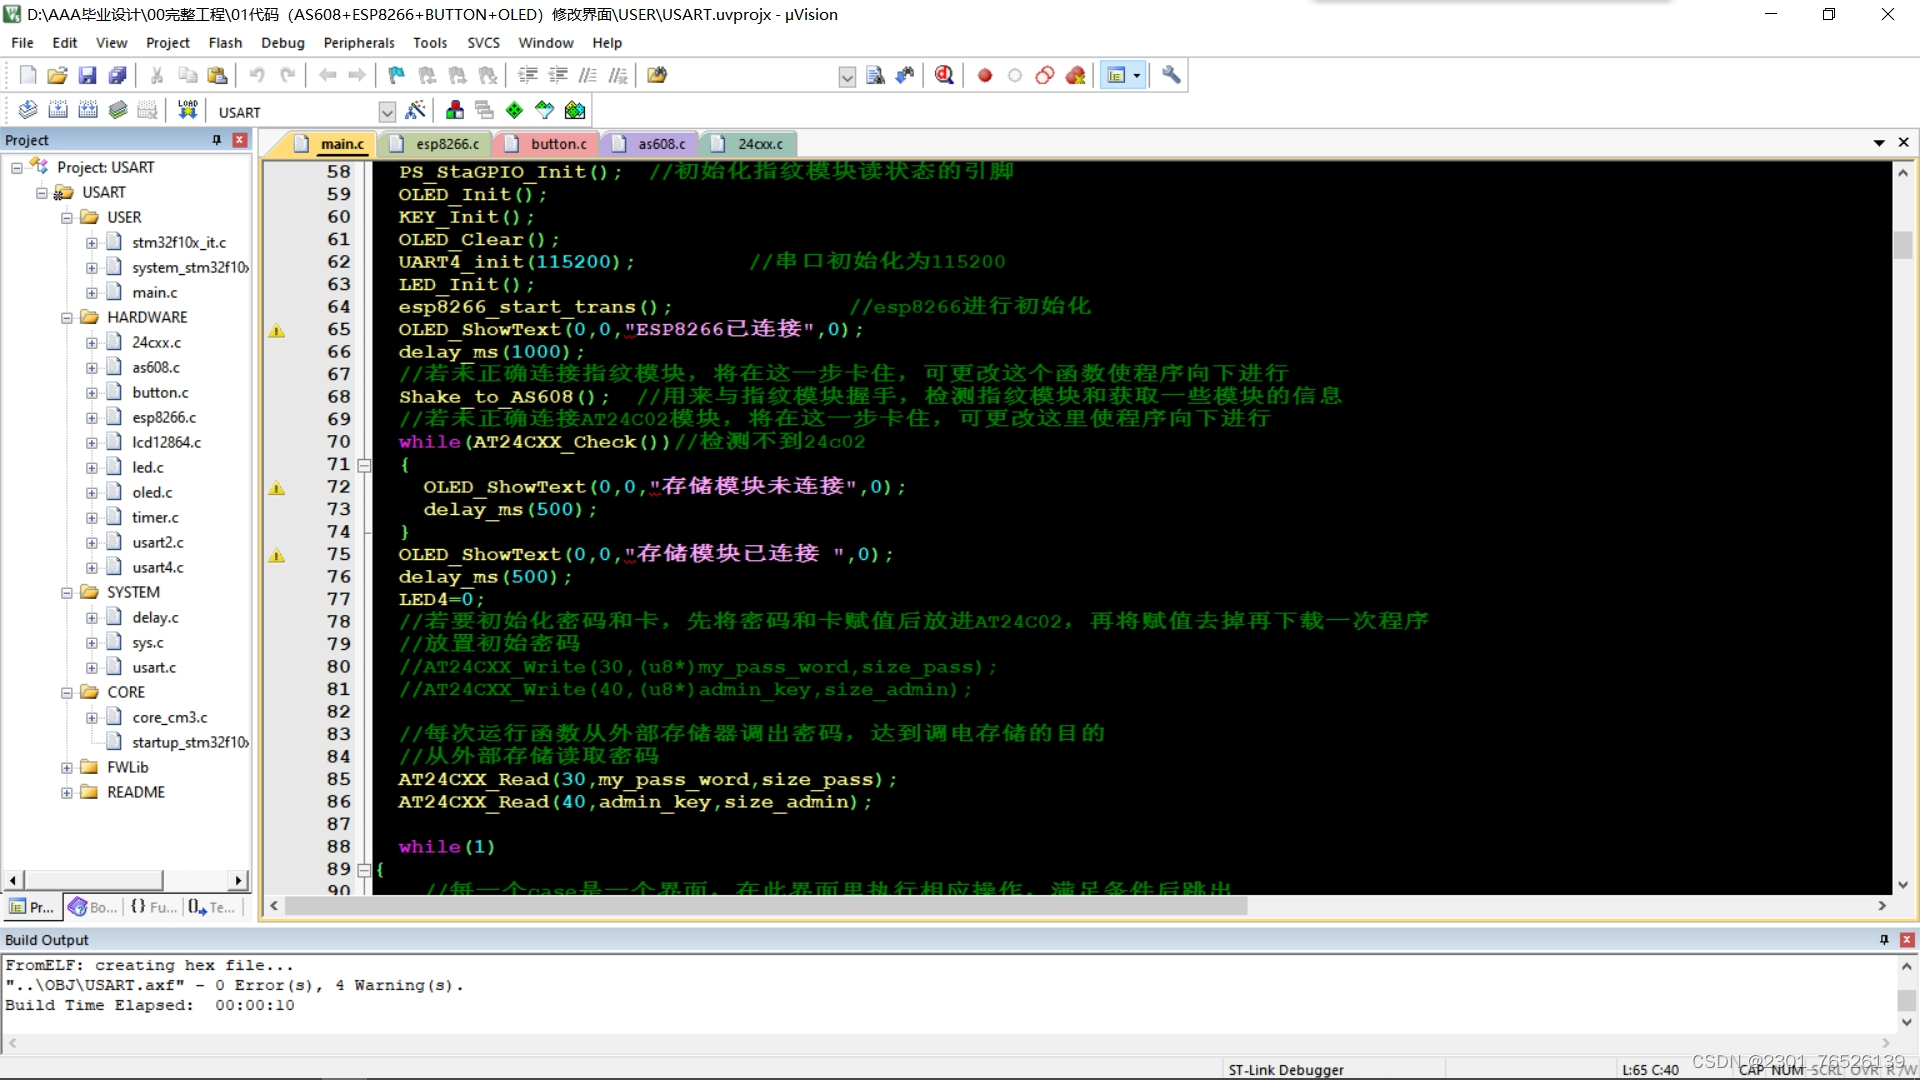Expand the FWLib folder
Screen dimensions: 1920x1080
coord(67,768)
